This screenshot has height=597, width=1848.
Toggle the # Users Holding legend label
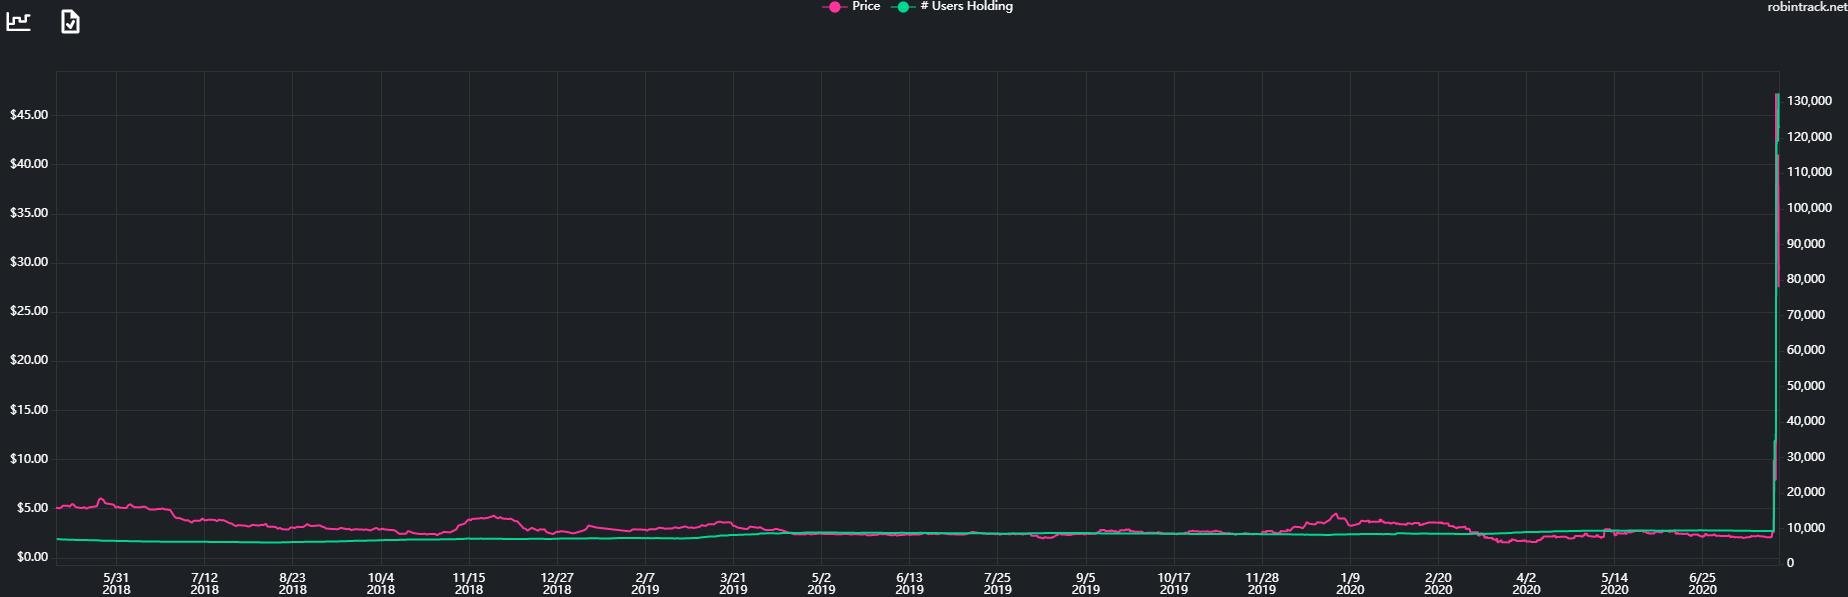point(966,7)
